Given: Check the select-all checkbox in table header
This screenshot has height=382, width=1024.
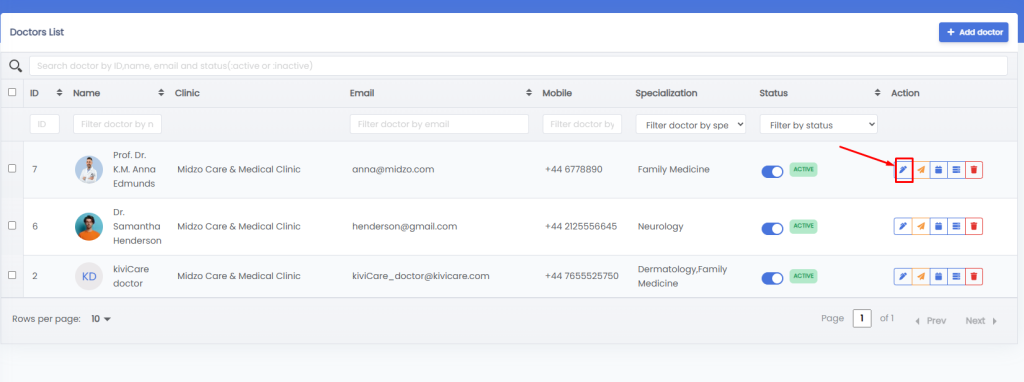Looking at the screenshot, I should pos(12,92).
